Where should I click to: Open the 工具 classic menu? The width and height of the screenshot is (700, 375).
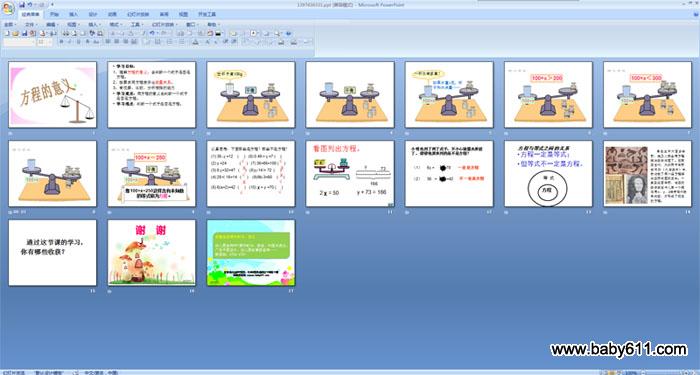point(136,25)
